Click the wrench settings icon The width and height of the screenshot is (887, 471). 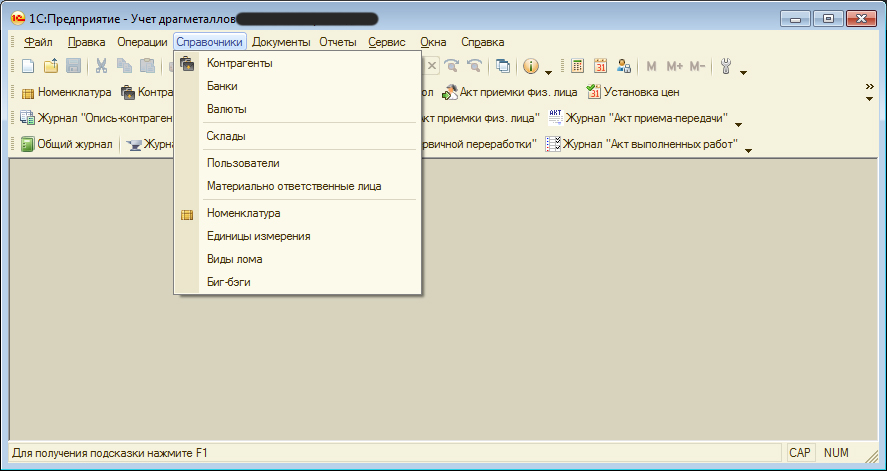click(726, 66)
